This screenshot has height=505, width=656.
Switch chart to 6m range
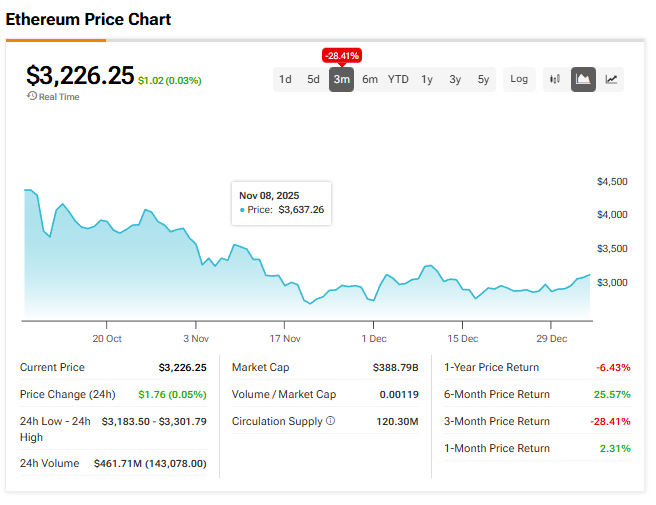[x=370, y=79]
